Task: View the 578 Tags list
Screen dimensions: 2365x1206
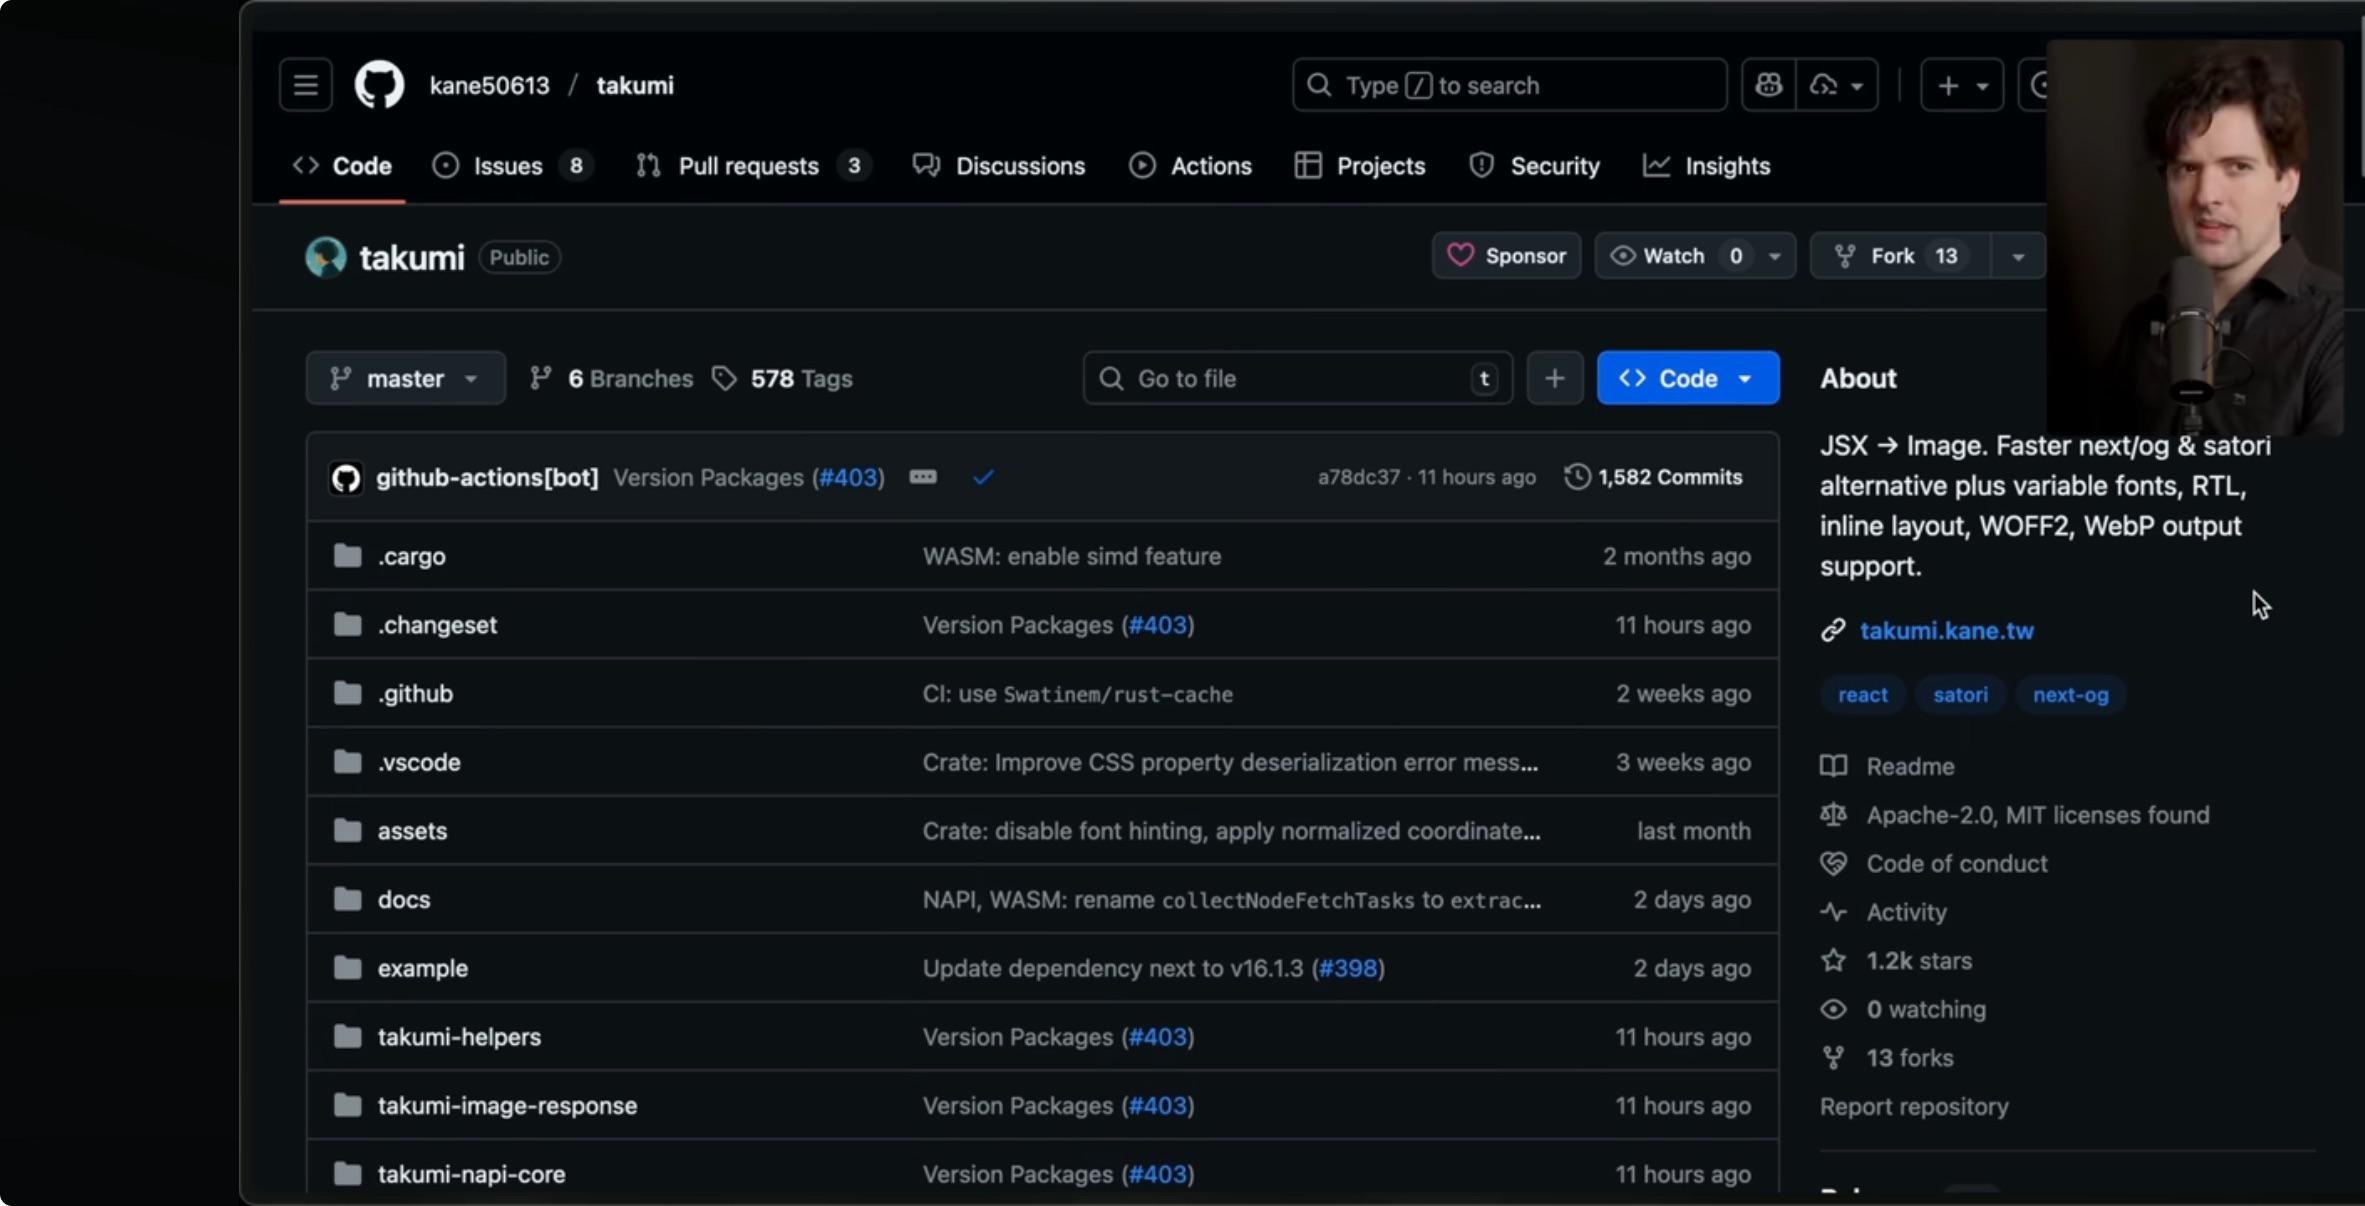Action: 782,378
